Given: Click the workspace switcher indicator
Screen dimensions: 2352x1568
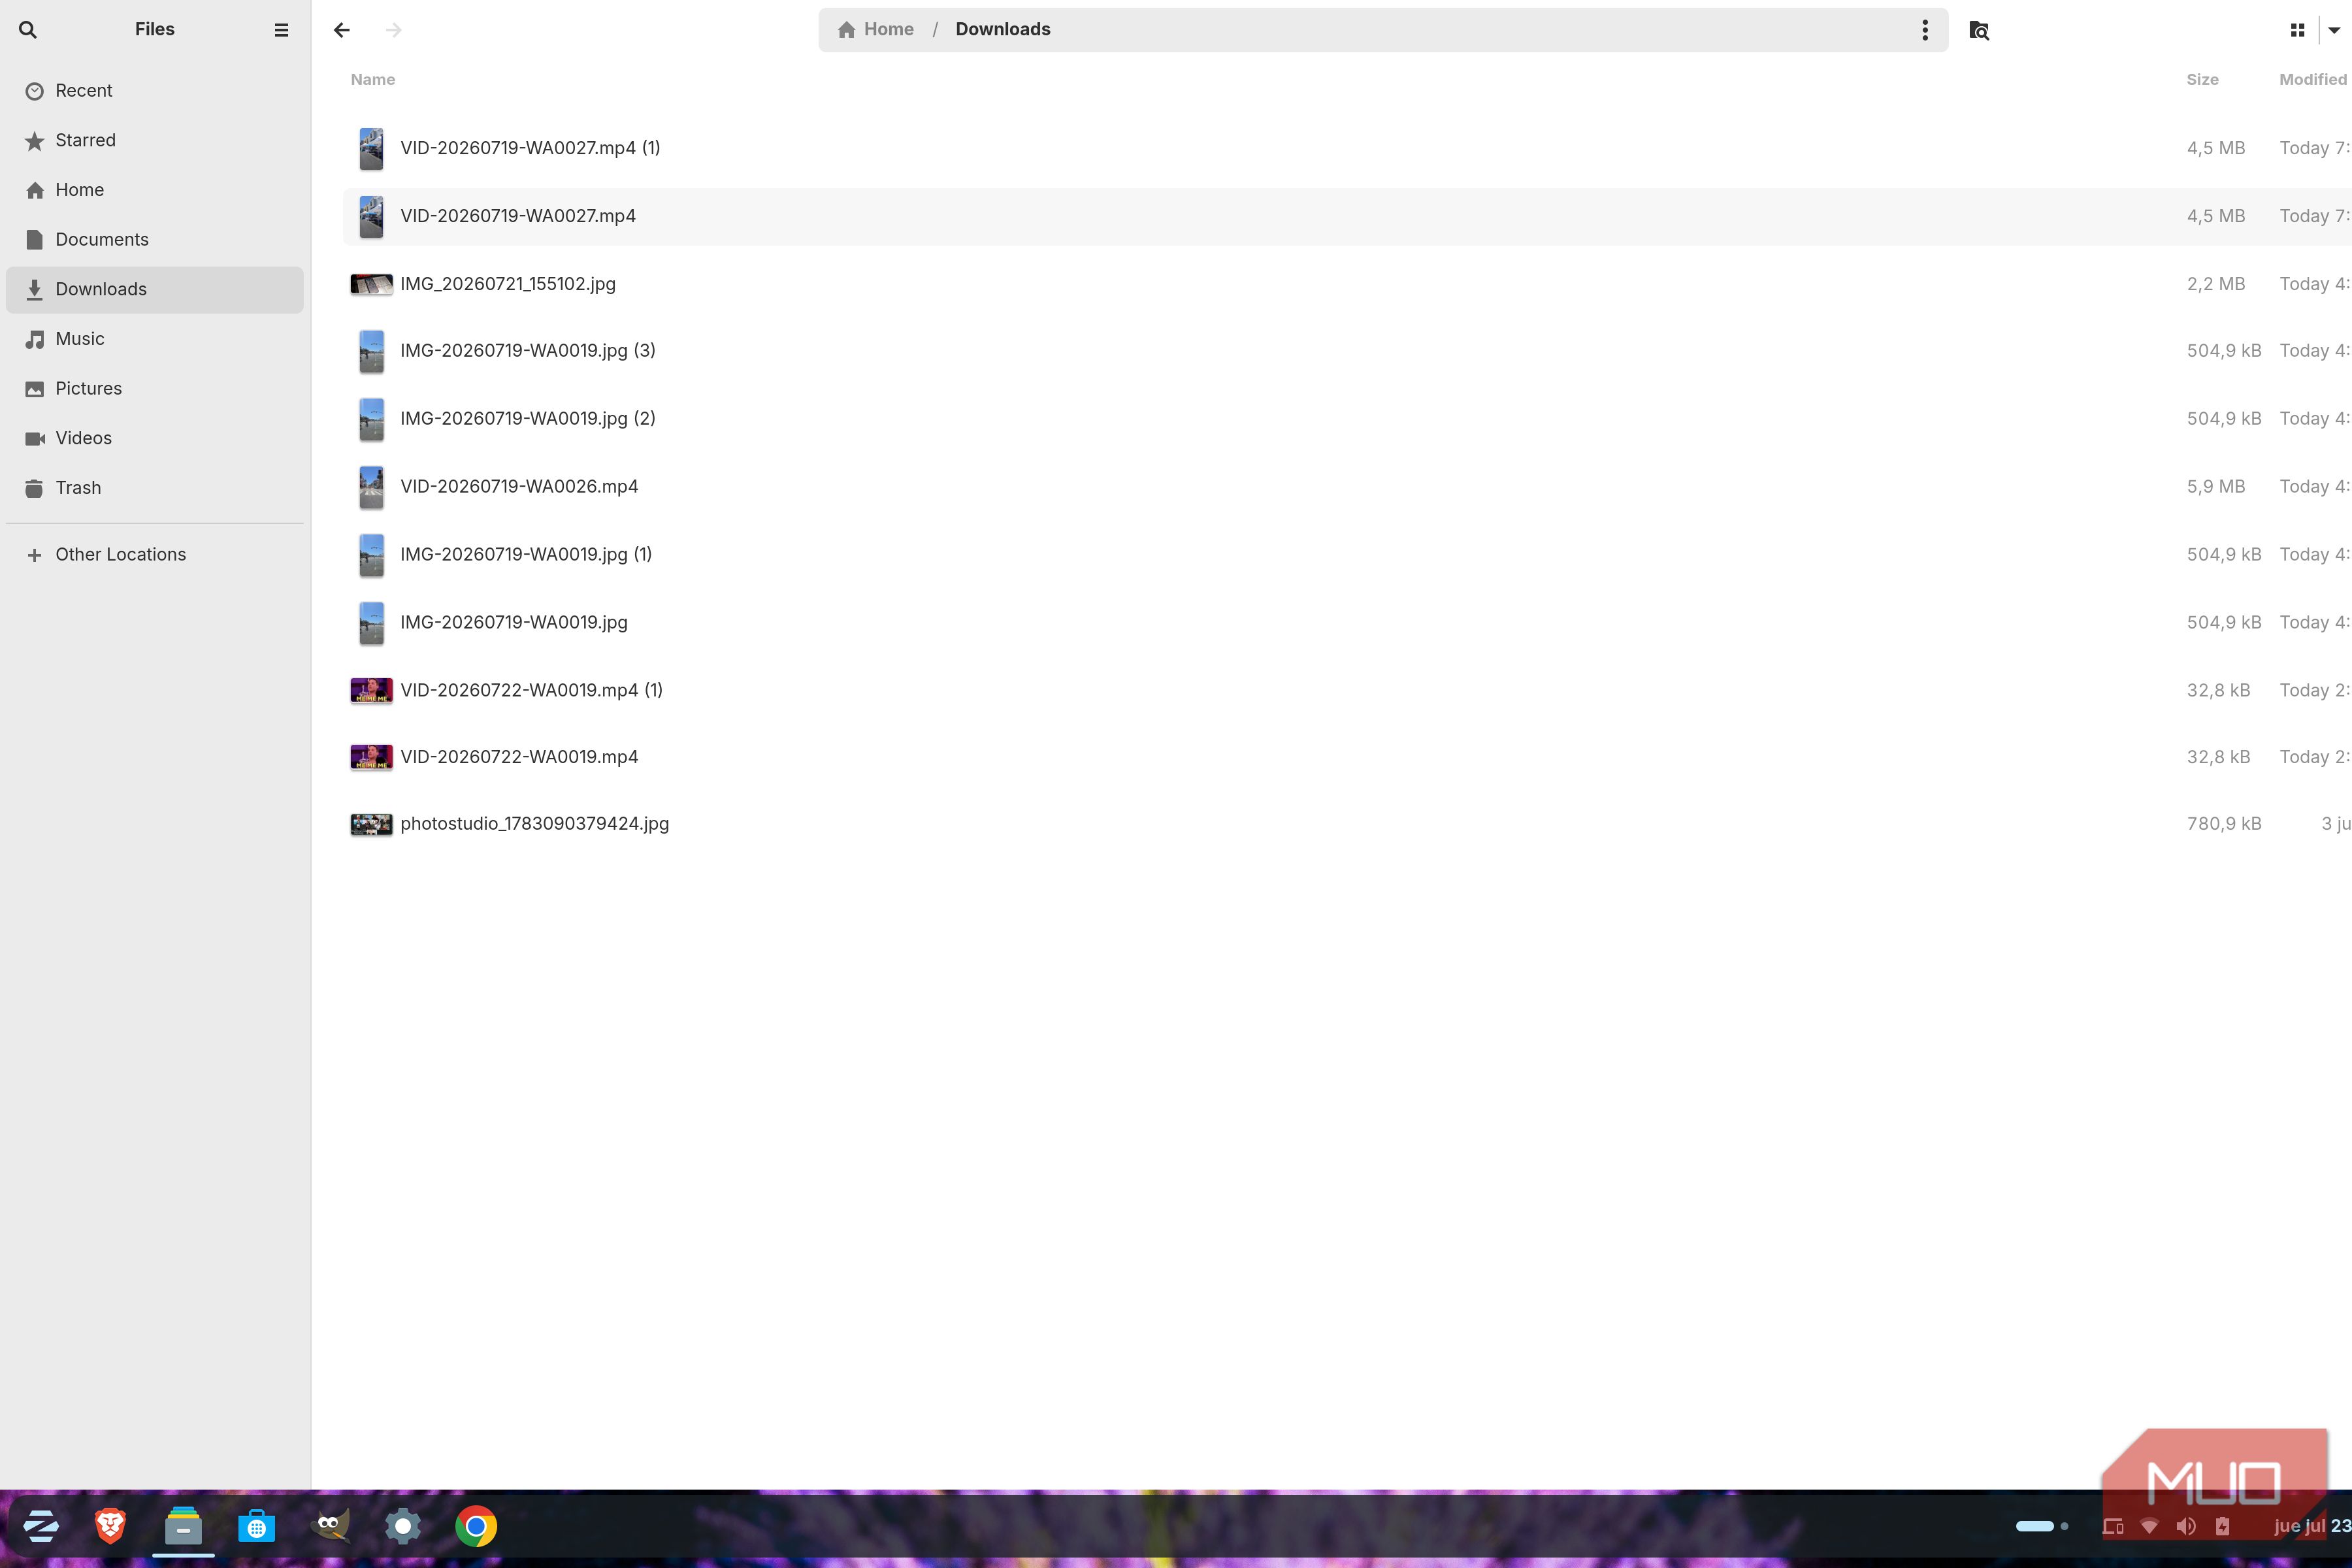Looking at the screenshot, I should [x=2041, y=1527].
